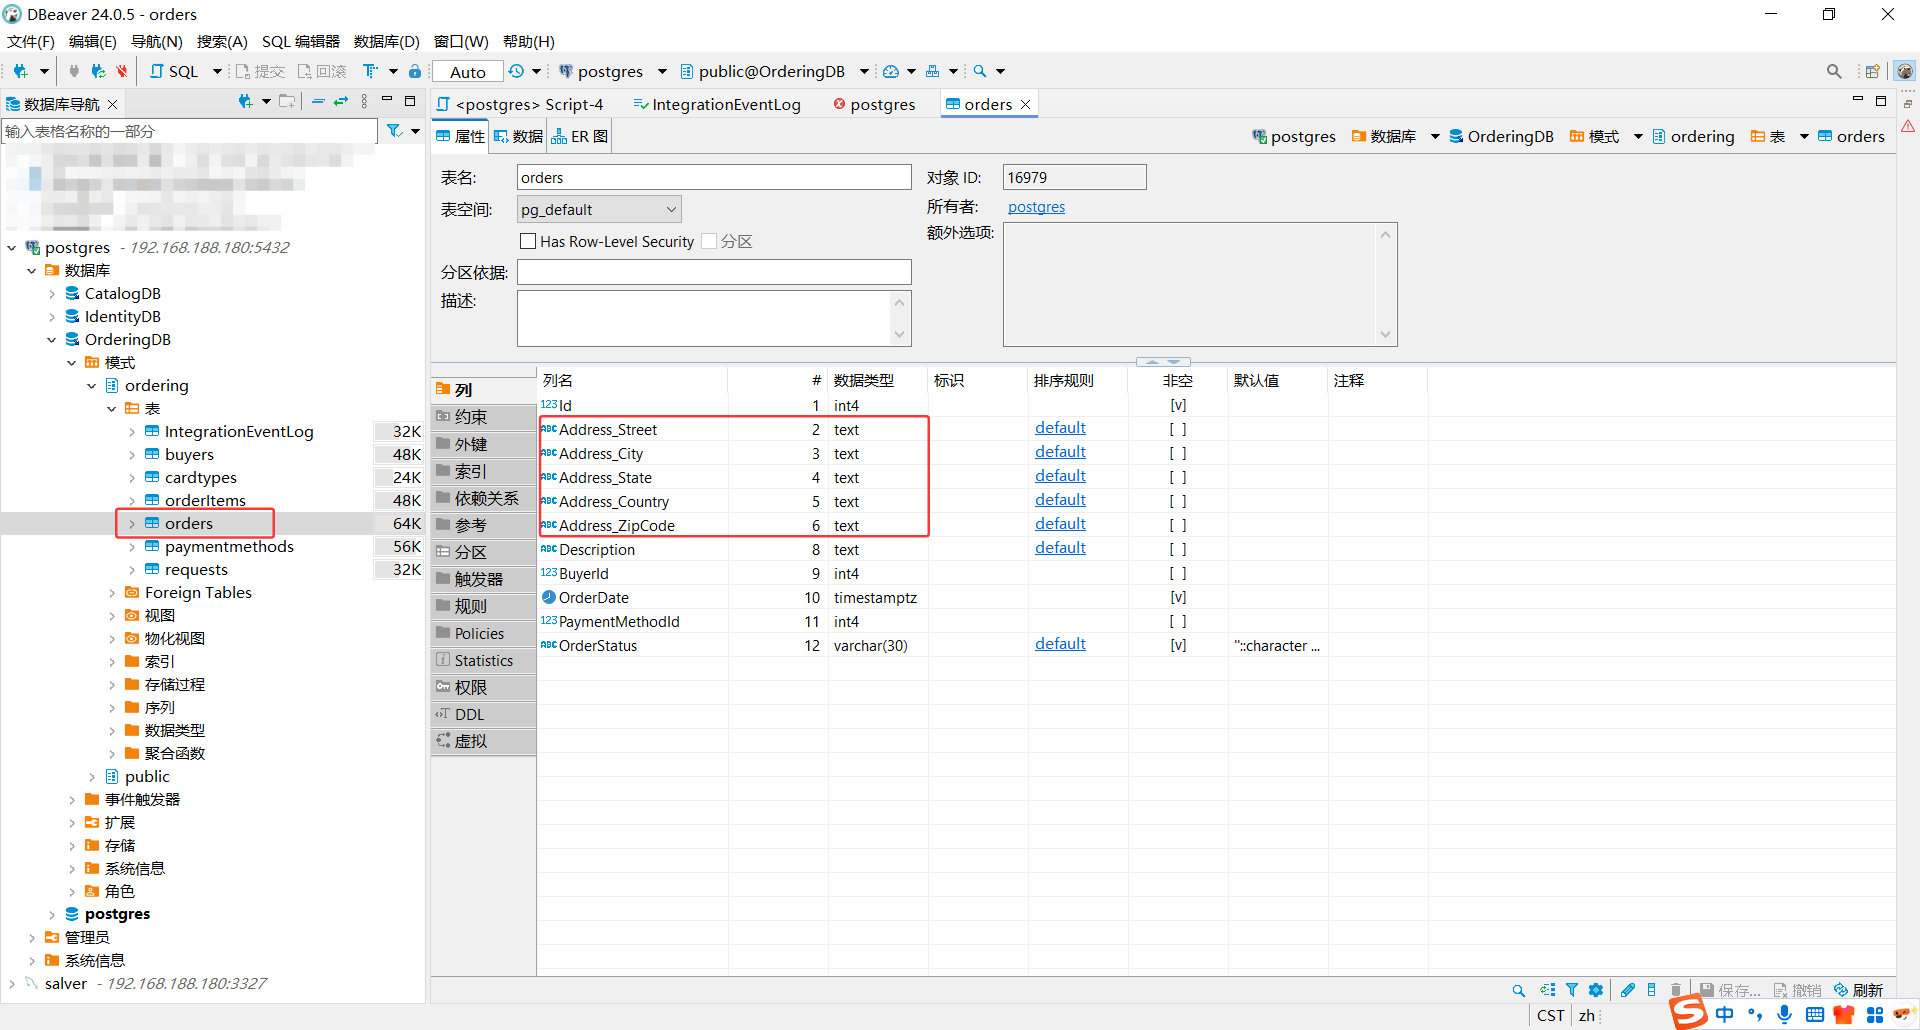Click default collation link for OrderStatus

point(1060,644)
